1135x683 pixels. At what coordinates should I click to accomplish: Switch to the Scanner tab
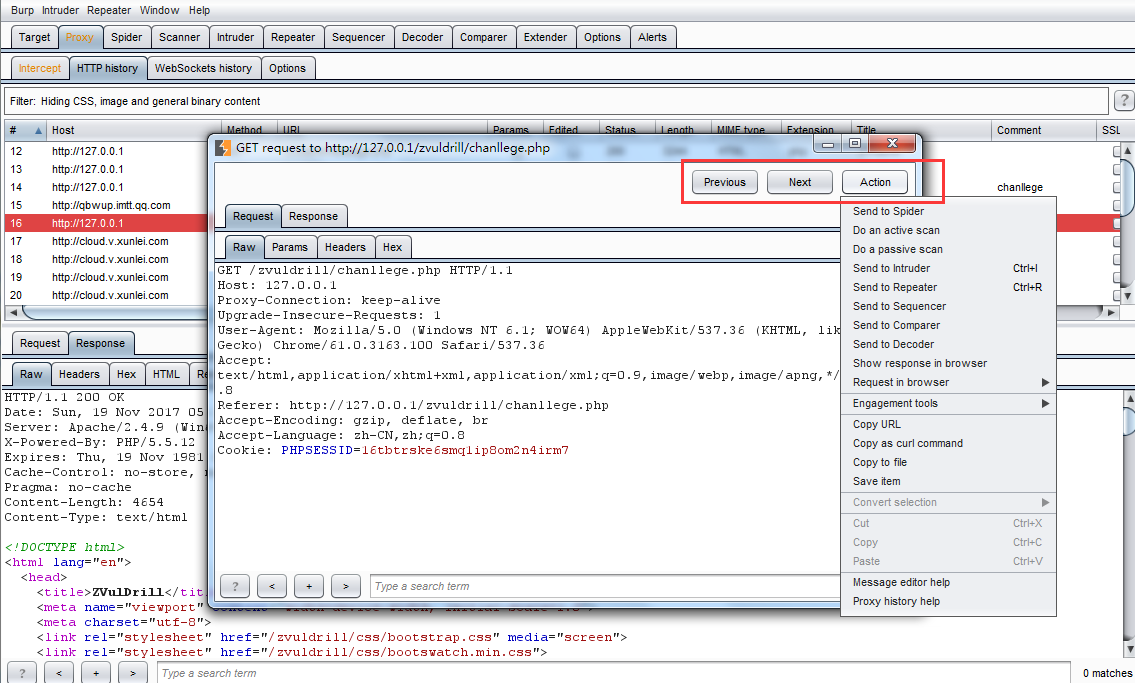coord(180,37)
